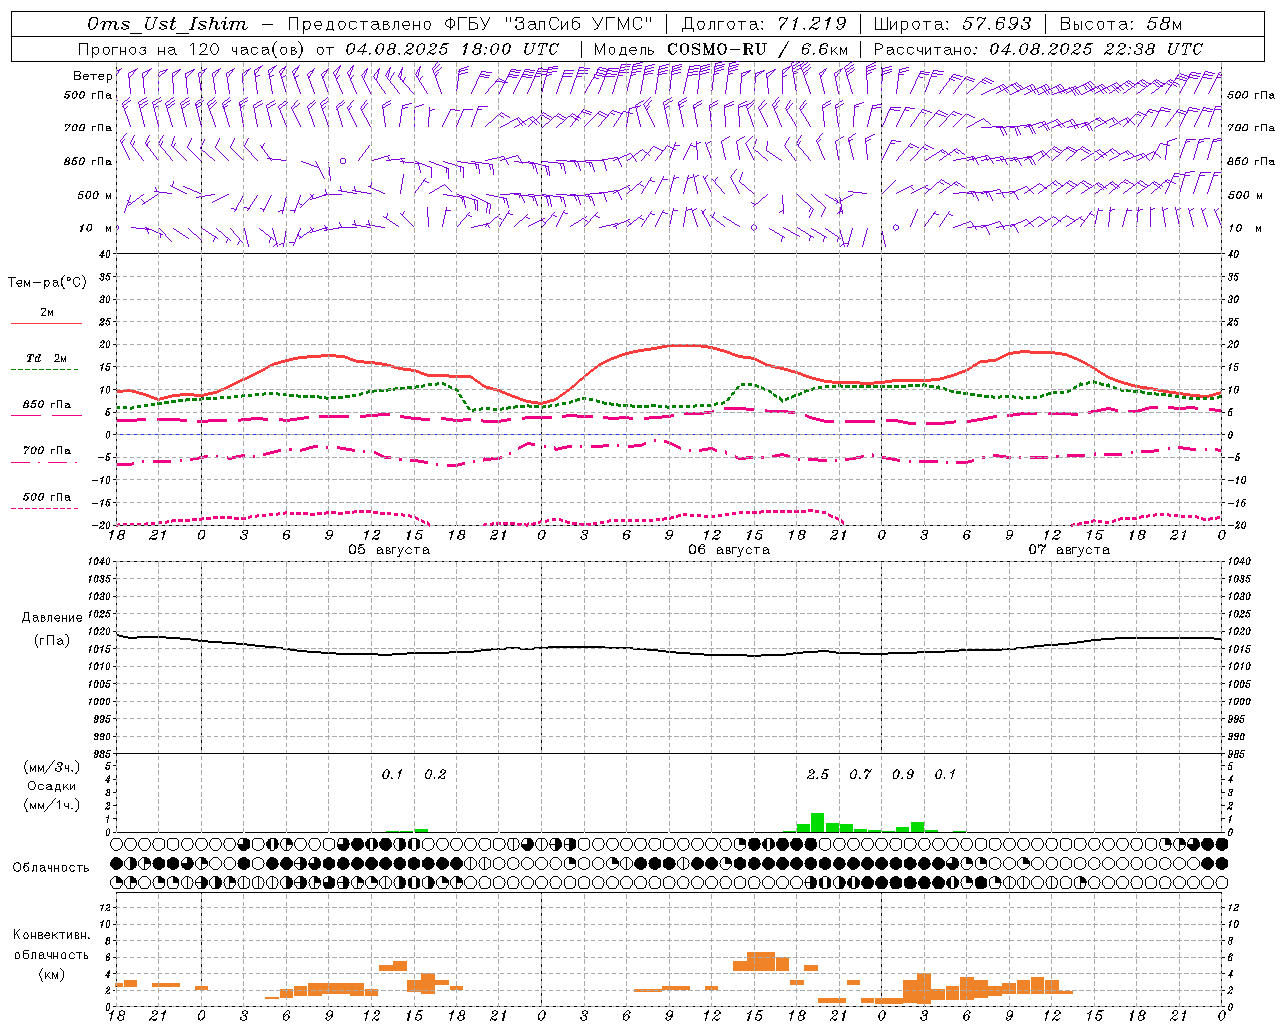The height and width of the screenshot is (1024, 1280).
Task: Click the (мм/1ч.) precipitation unit label
Action: (x=52, y=805)
